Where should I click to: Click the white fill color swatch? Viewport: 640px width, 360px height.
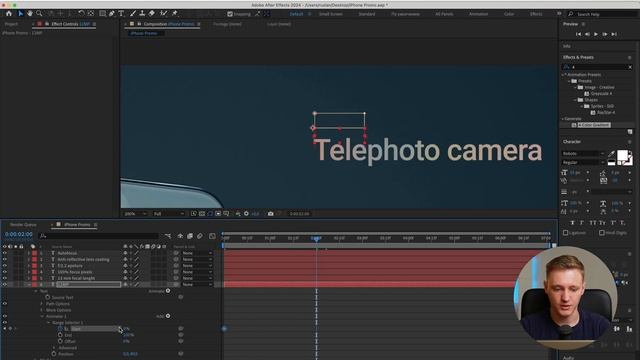click(622, 155)
